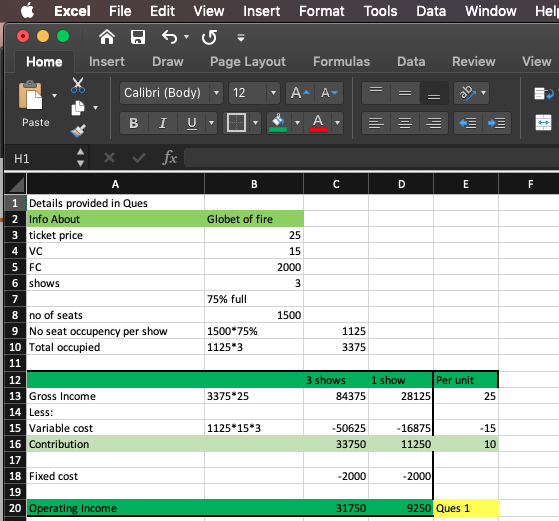Open Copy options dropdown arrow

96,108
